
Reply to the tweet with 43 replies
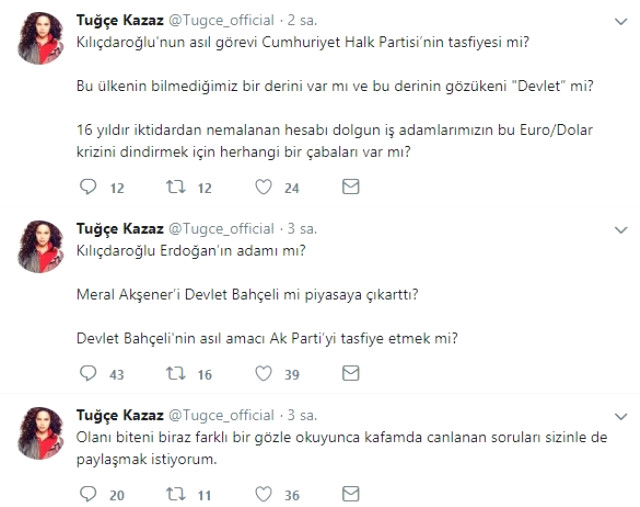87,373
